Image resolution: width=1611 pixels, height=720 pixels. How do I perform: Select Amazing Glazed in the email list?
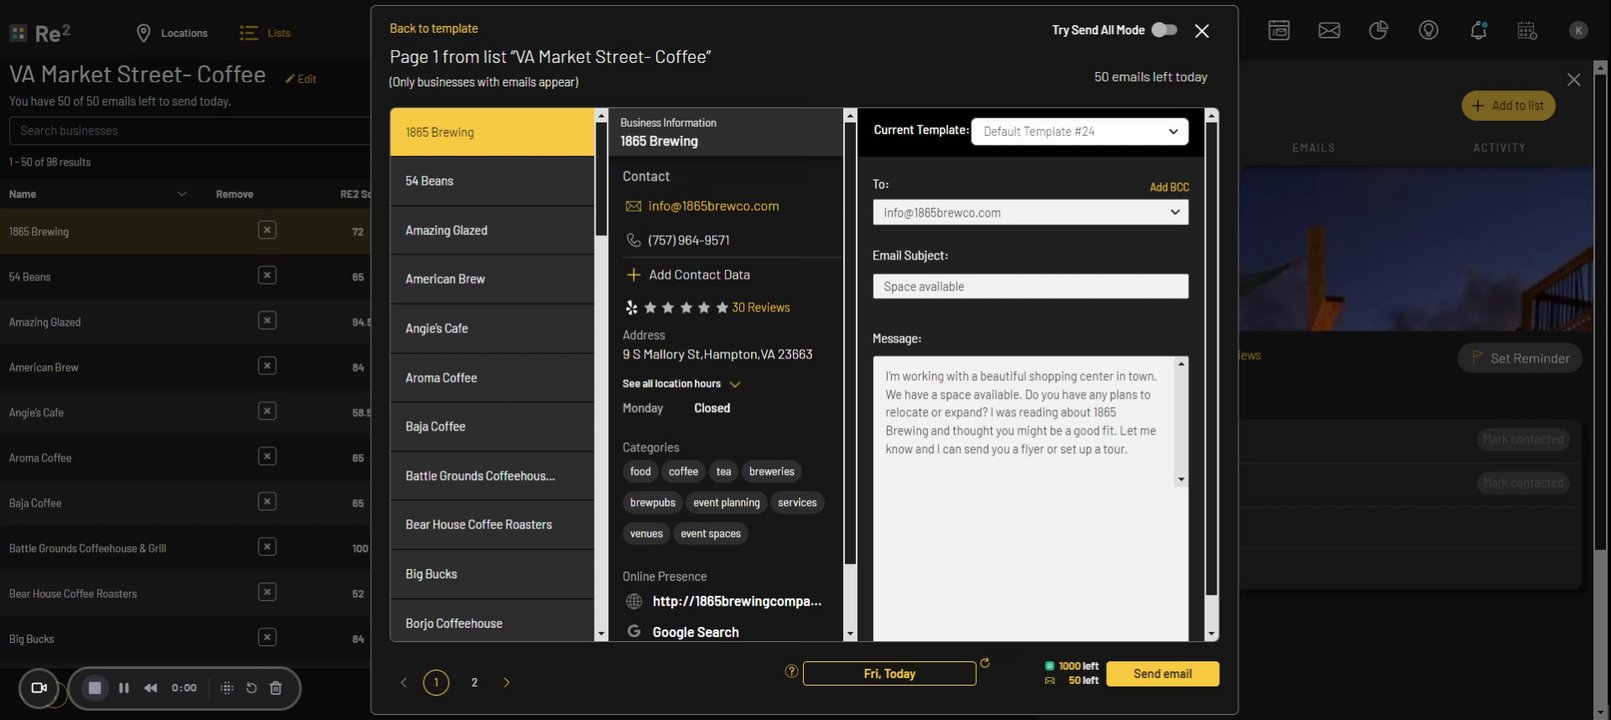click(x=492, y=230)
